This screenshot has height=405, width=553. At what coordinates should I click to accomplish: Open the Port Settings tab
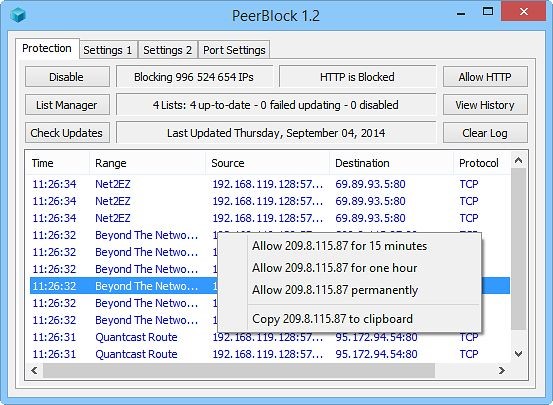[x=234, y=50]
